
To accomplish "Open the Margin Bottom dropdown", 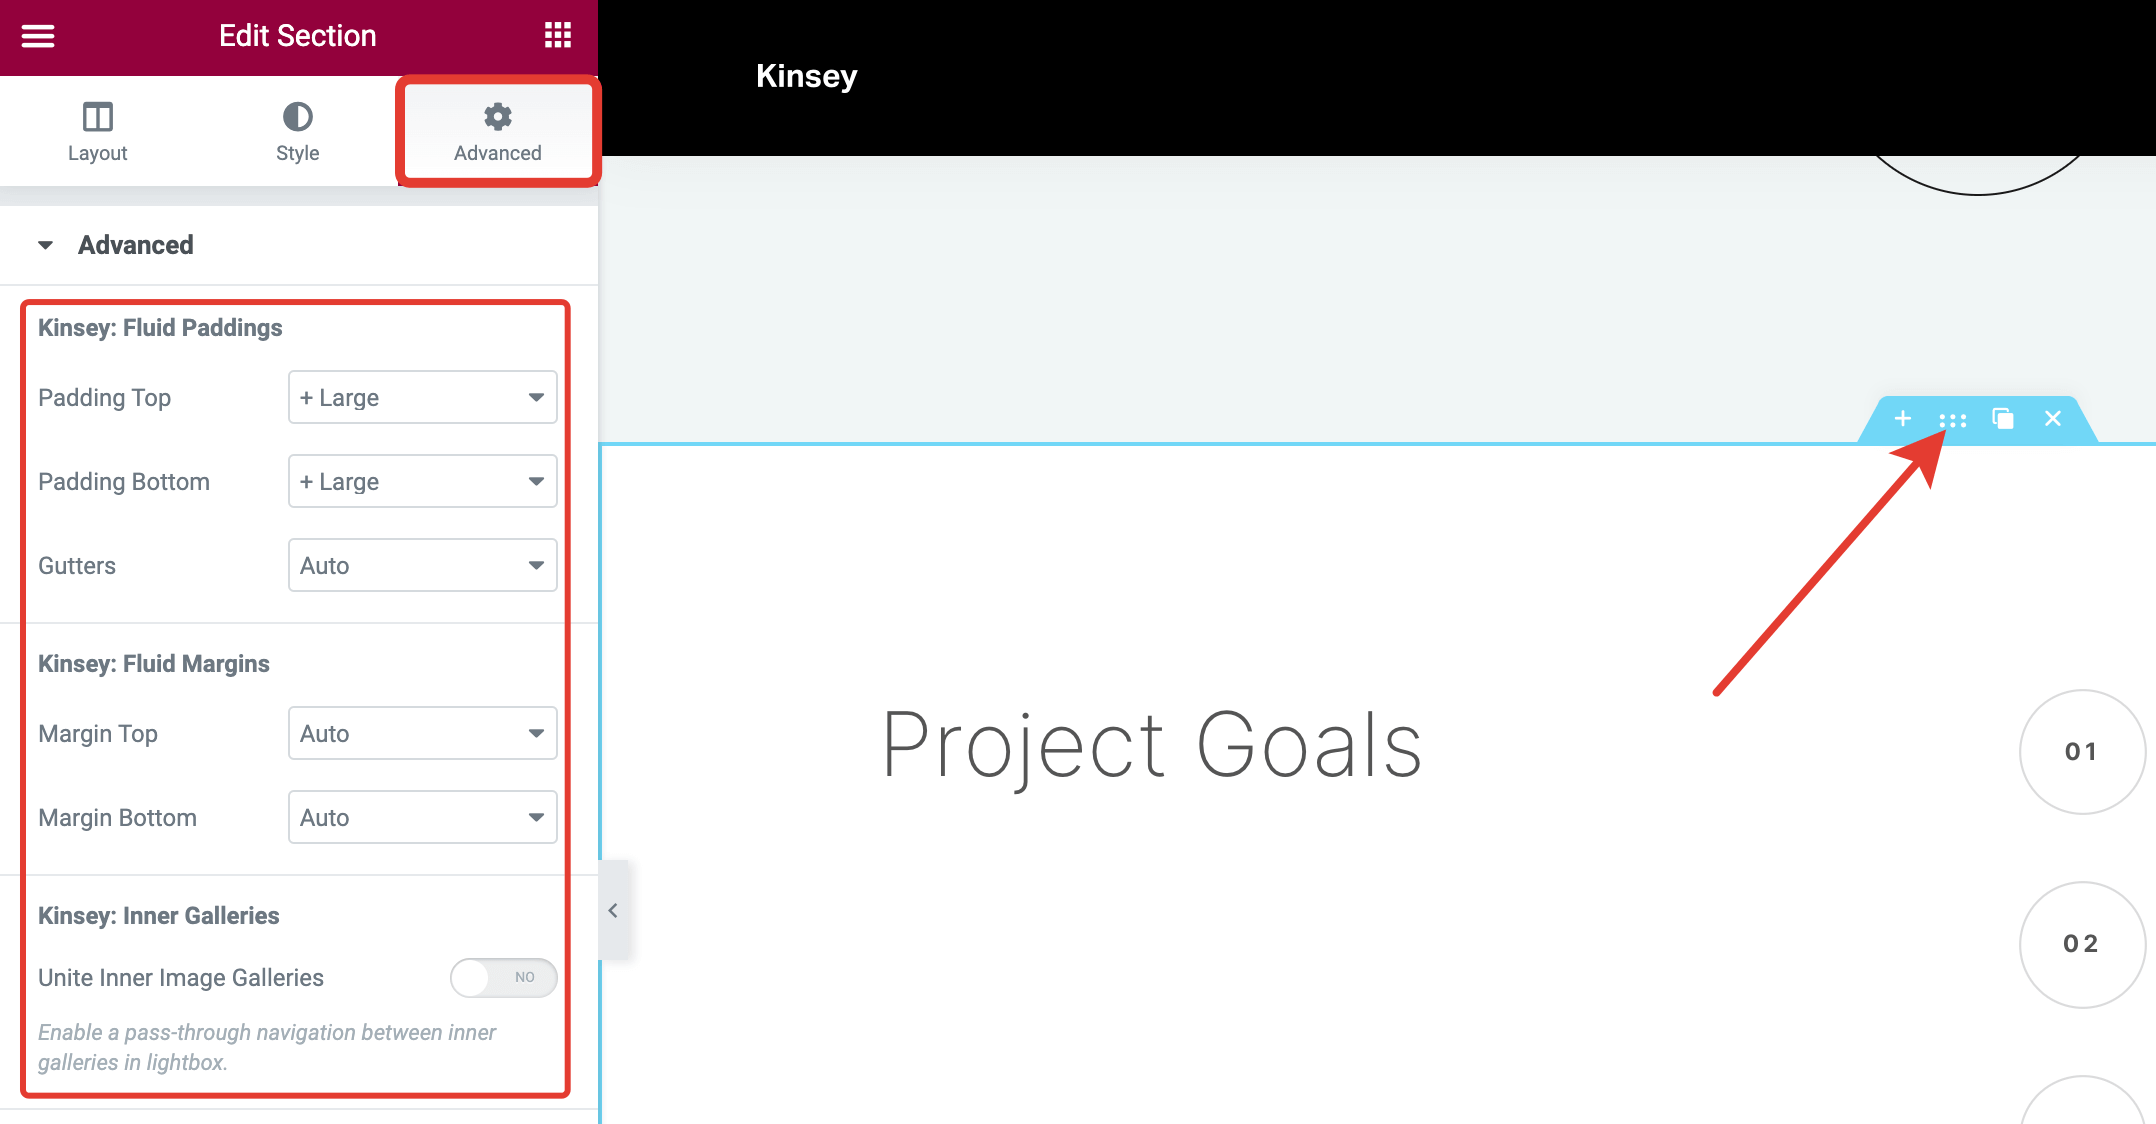I will point(422,818).
